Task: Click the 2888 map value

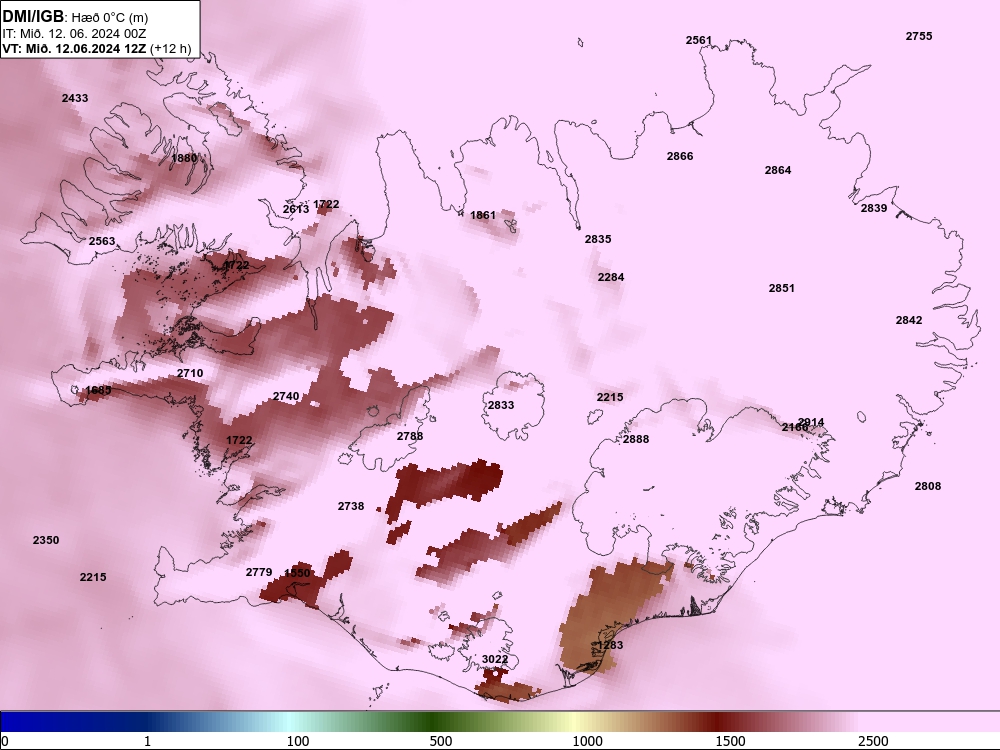Action: (x=636, y=439)
